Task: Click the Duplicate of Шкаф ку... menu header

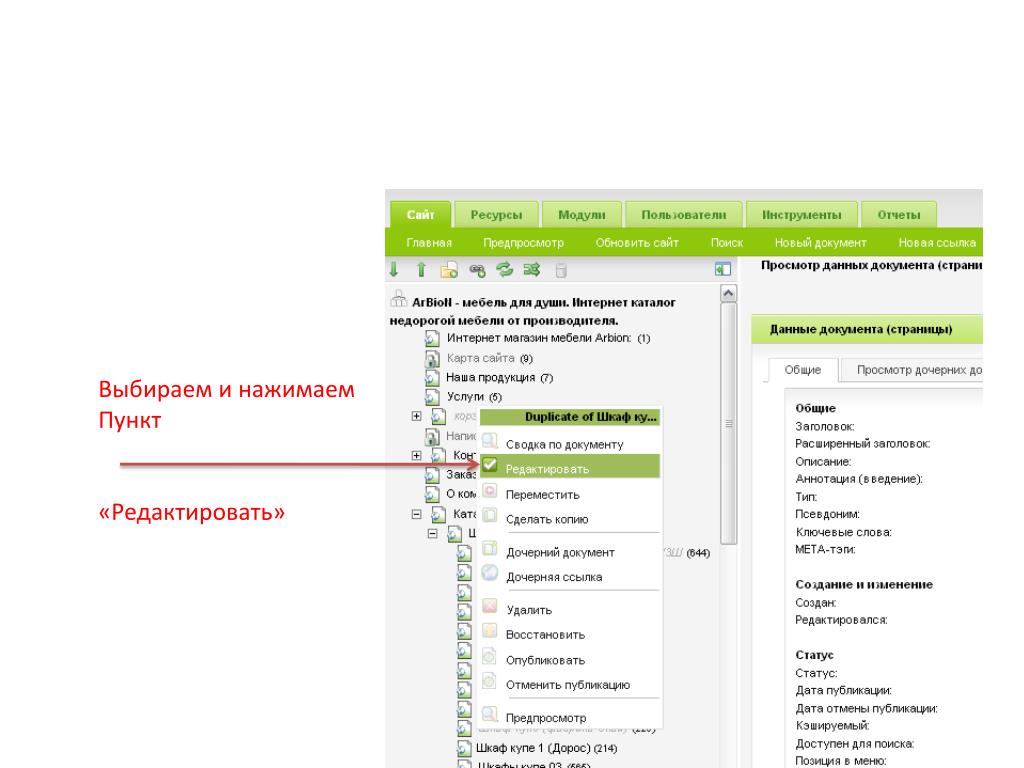Action: pos(570,417)
